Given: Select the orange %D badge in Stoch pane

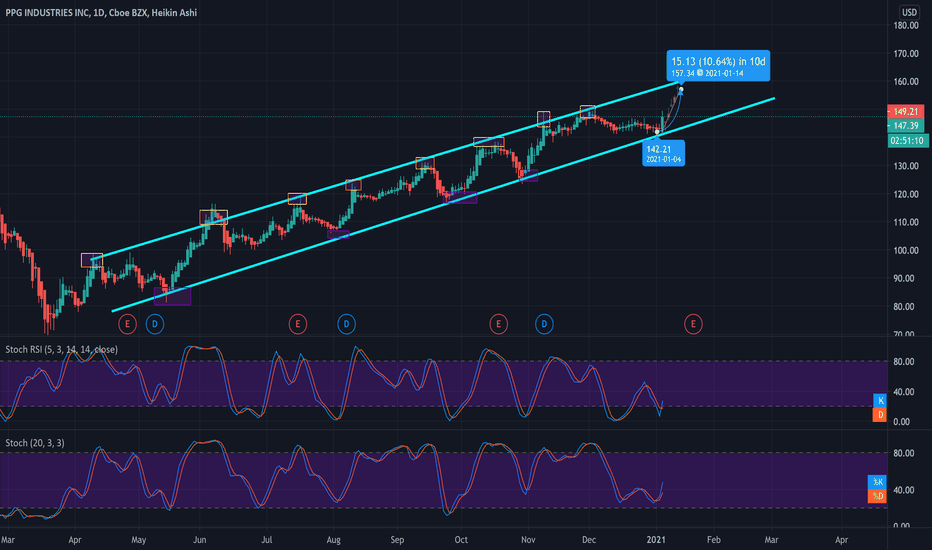Looking at the screenshot, I should pos(877,496).
